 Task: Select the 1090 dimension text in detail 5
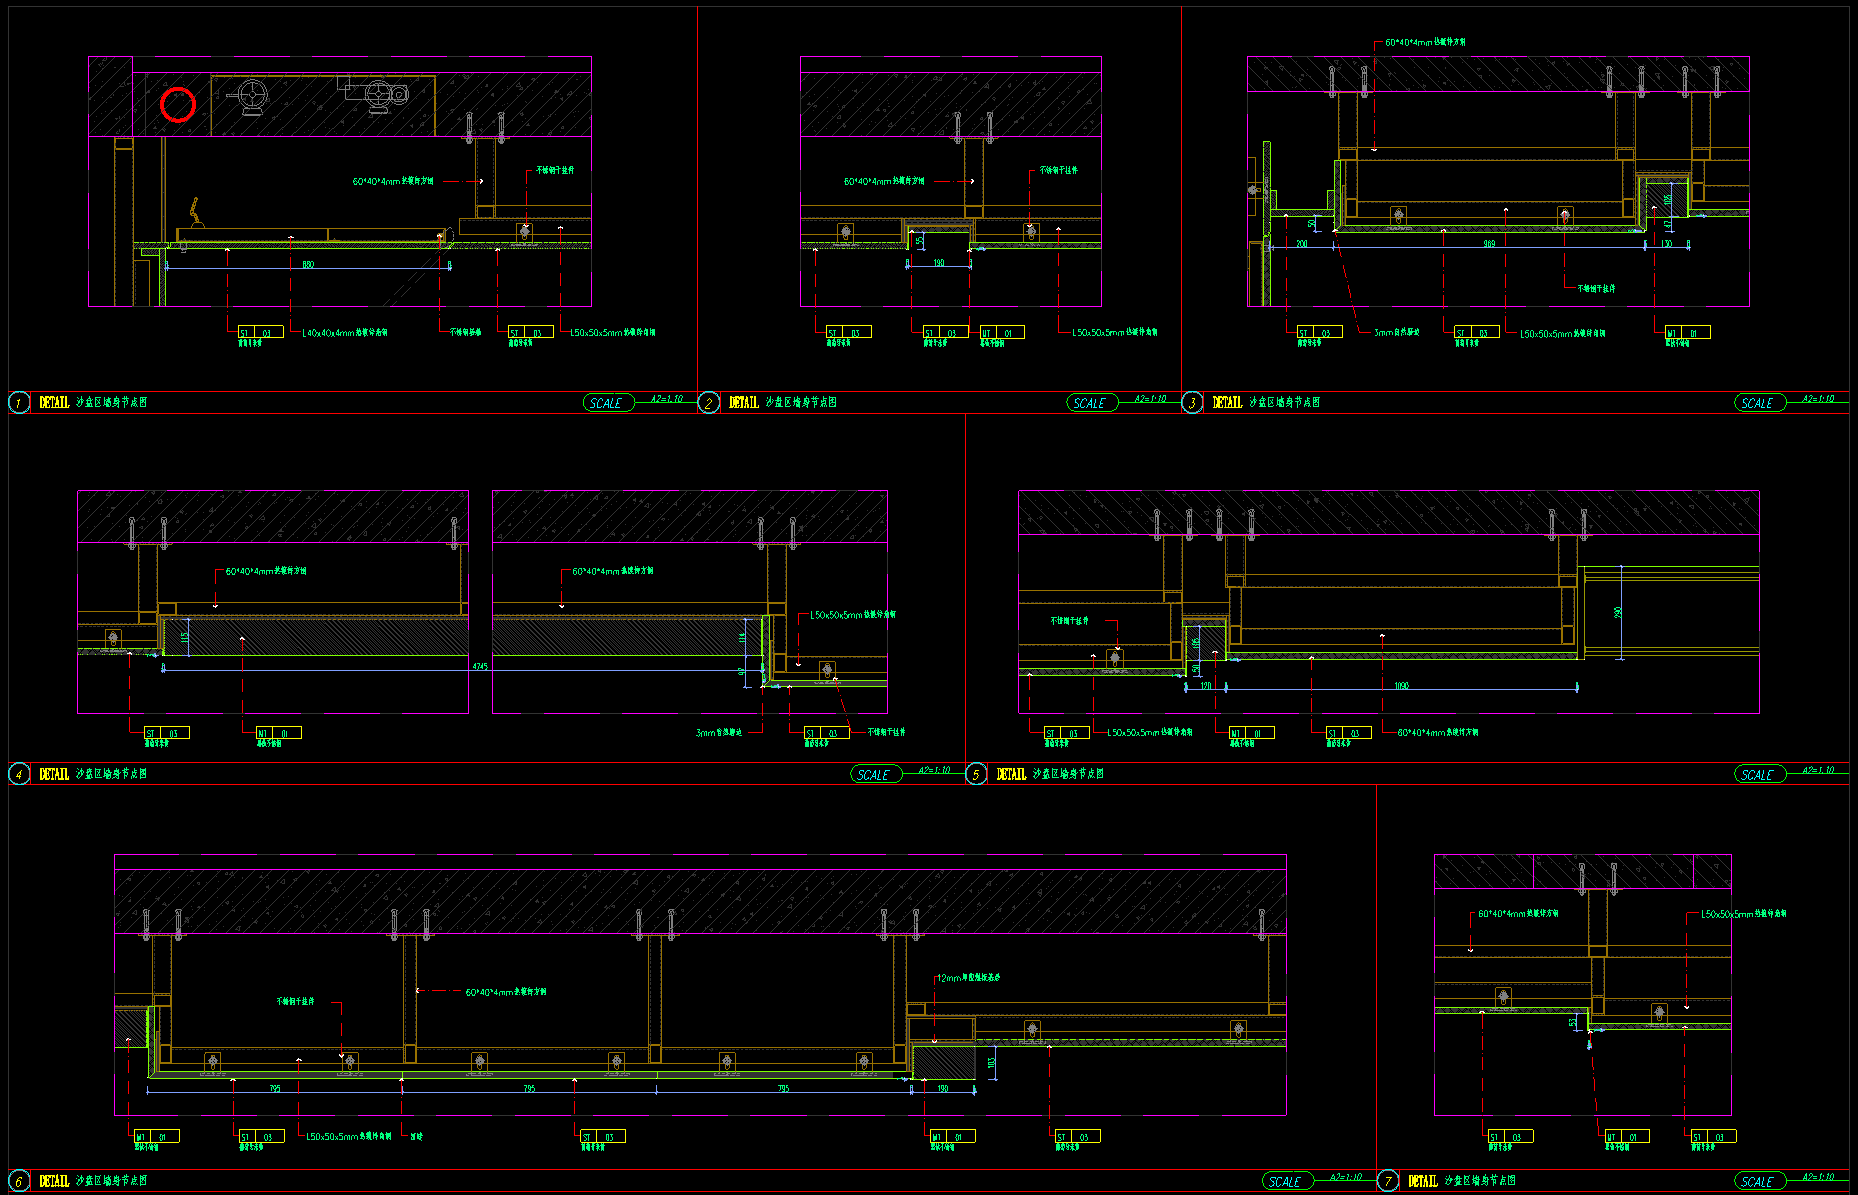pyautogui.click(x=1401, y=686)
